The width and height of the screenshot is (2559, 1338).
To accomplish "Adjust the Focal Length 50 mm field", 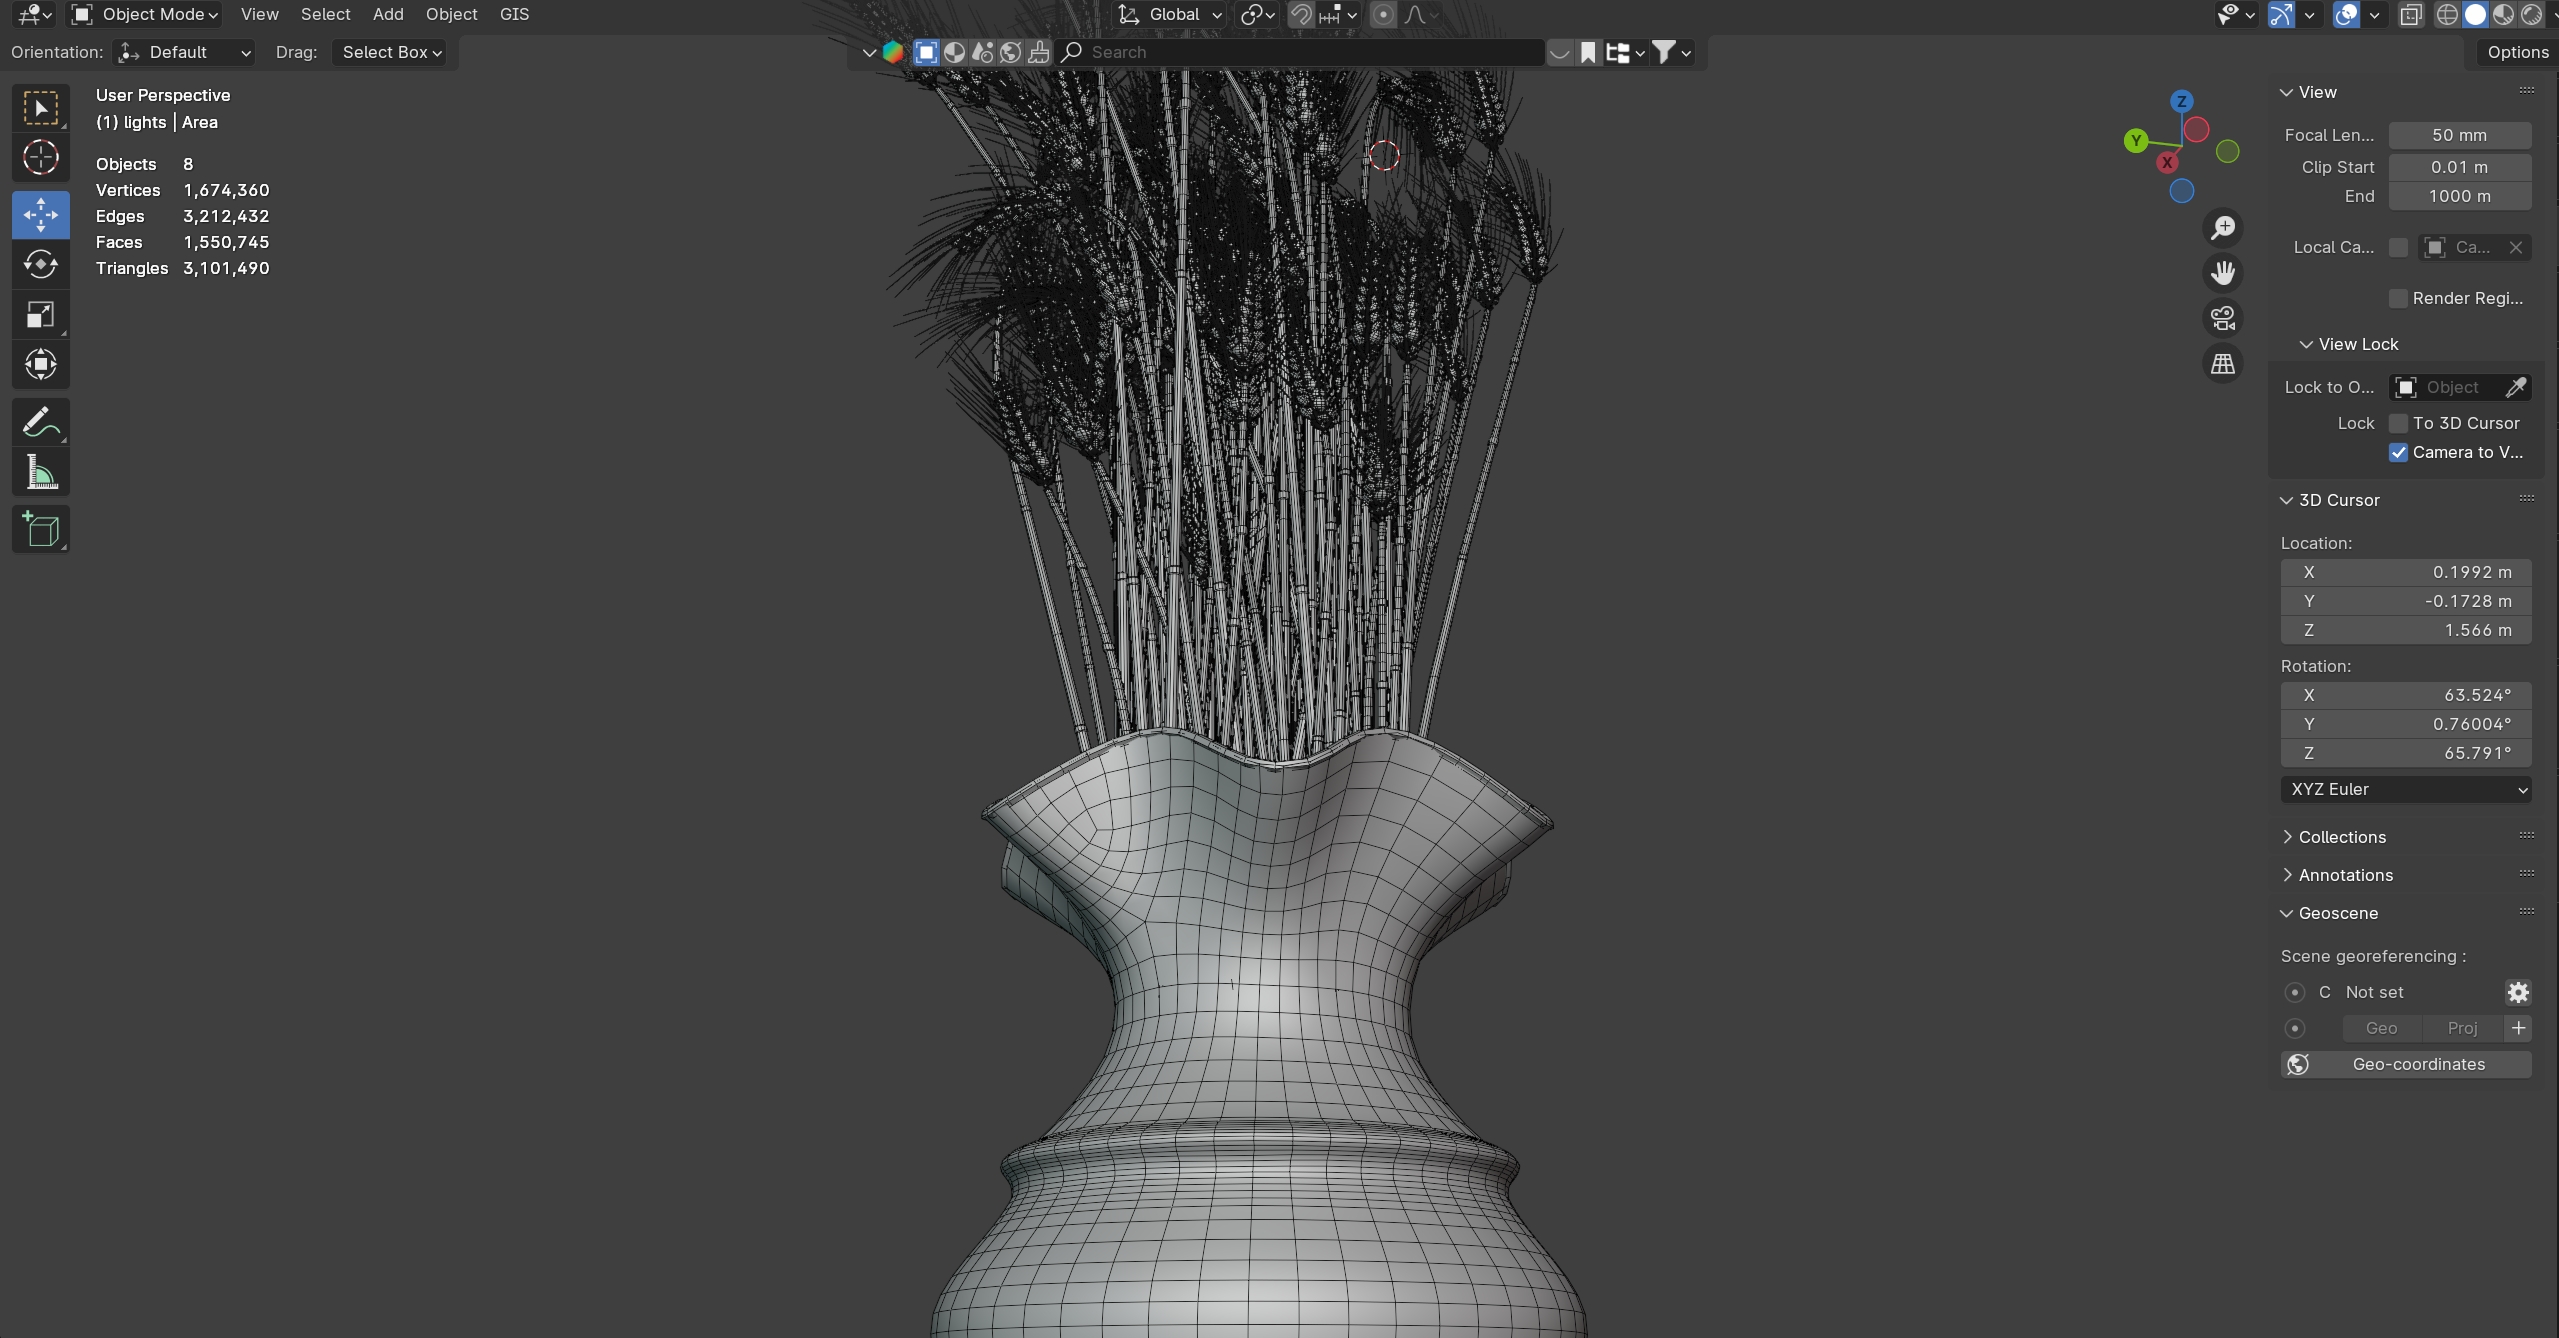I will click(x=2459, y=135).
